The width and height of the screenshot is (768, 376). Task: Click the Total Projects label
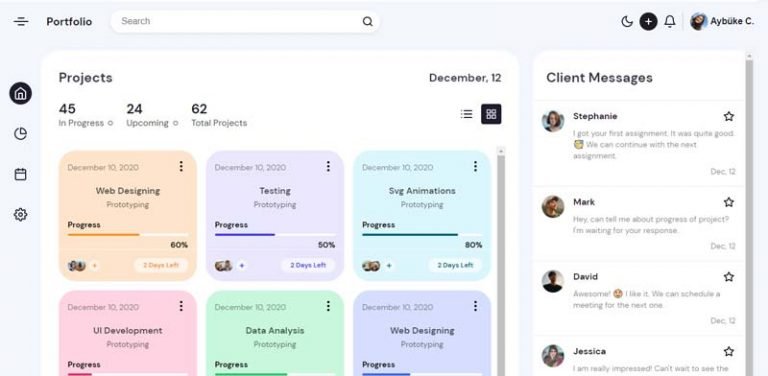[x=219, y=123]
